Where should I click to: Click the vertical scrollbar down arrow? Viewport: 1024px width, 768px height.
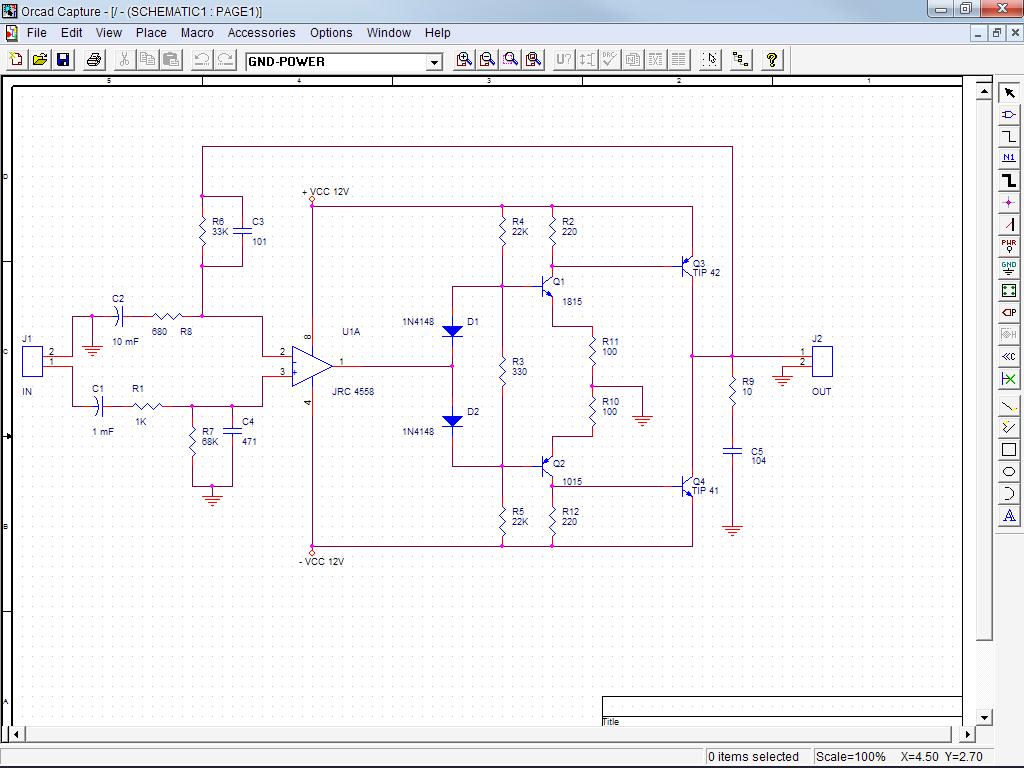[x=984, y=717]
